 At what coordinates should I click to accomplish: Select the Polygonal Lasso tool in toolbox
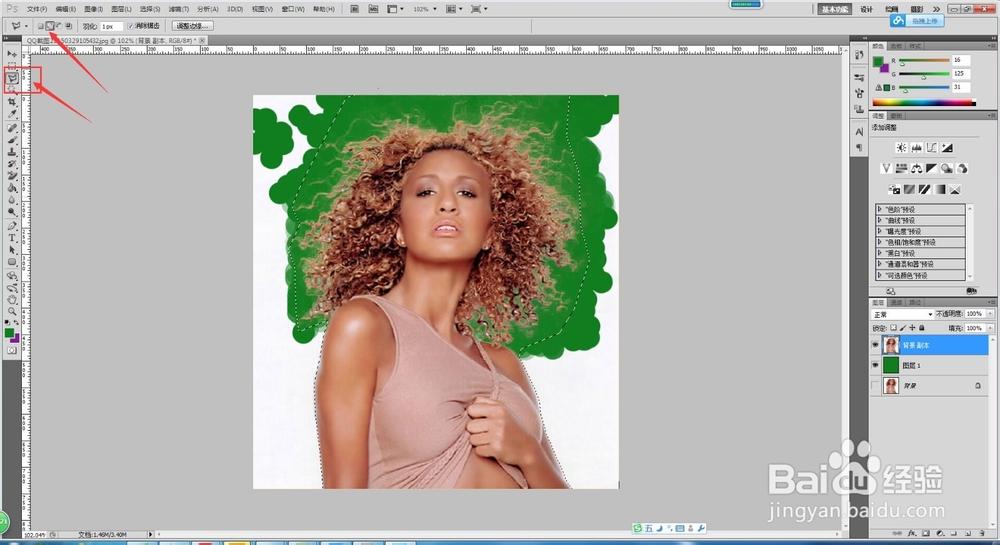[x=11, y=78]
